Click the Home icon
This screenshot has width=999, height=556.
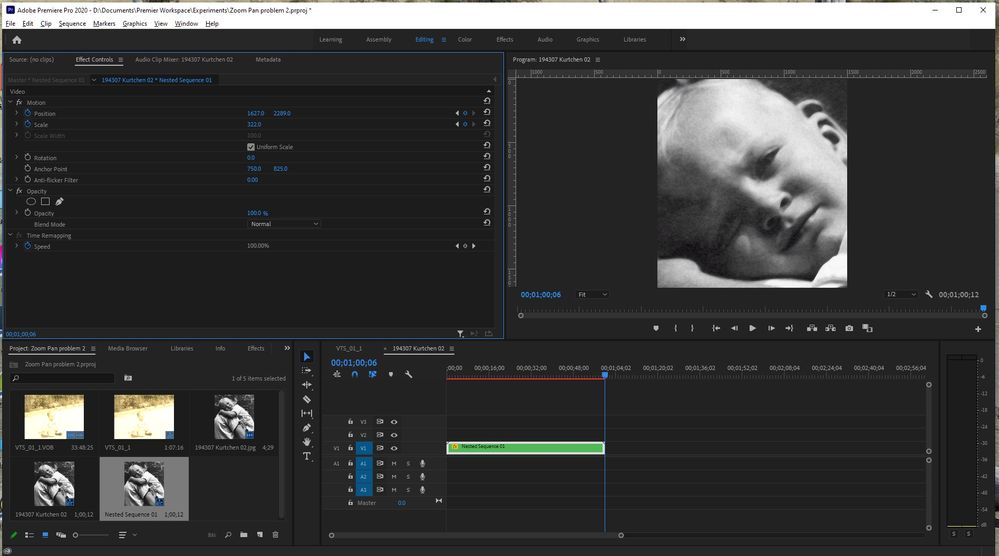click(16, 40)
